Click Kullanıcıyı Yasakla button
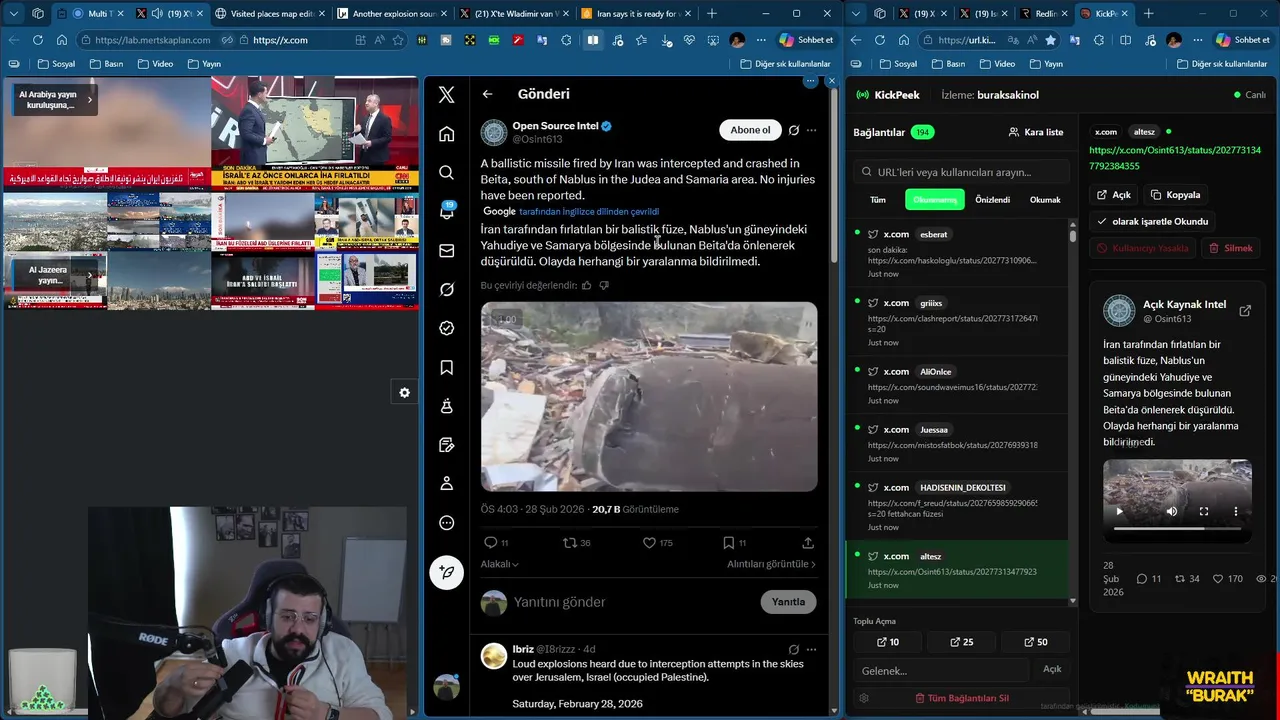 click(1143, 248)
